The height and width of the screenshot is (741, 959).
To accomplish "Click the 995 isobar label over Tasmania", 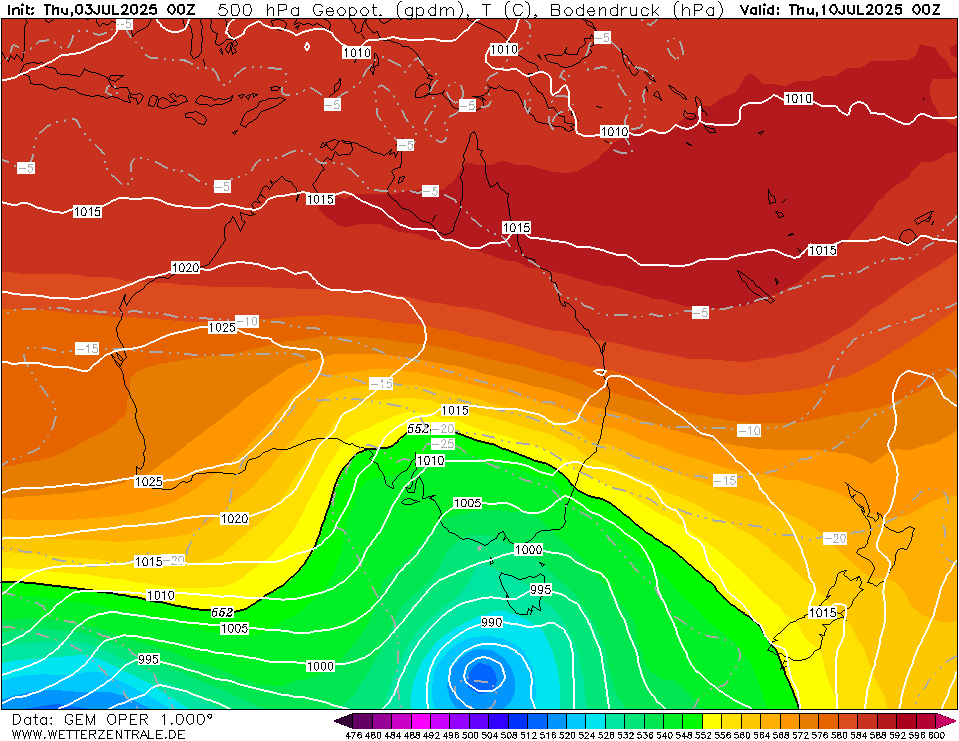I will pyautogui.click(x=541, y=589).
